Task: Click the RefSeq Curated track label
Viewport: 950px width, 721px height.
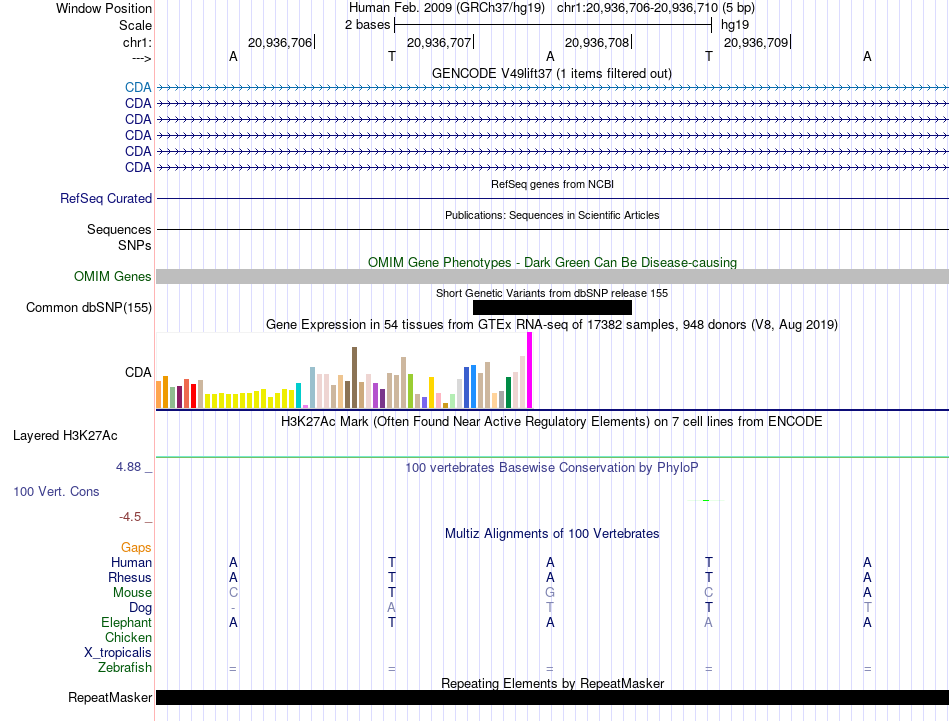Action: 106,198
